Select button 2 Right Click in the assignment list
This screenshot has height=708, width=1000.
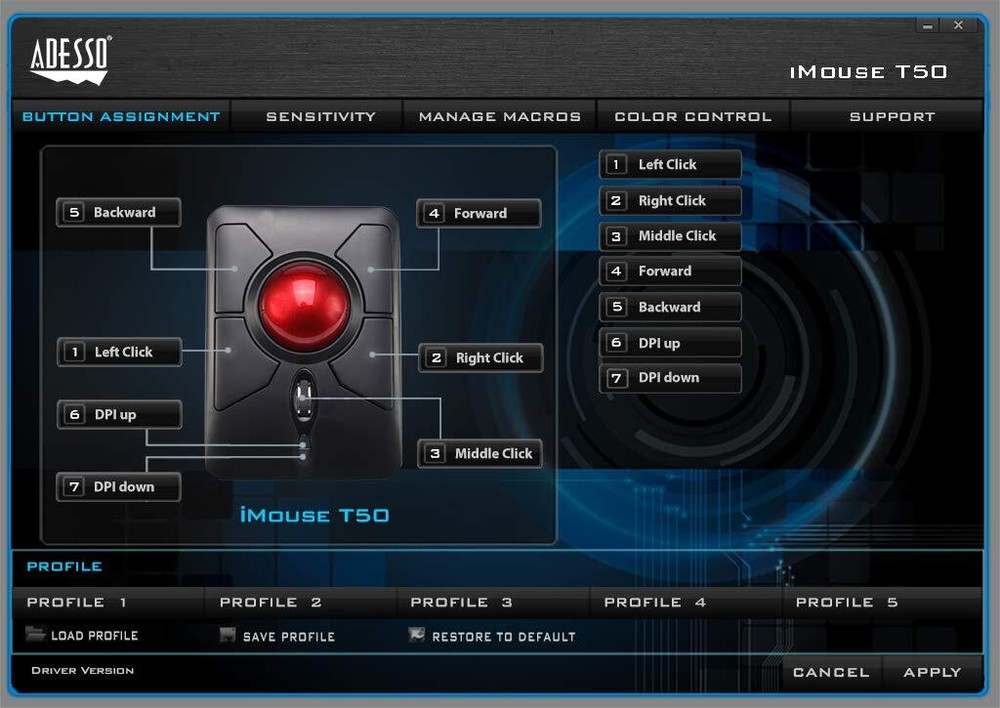(670, 201)
